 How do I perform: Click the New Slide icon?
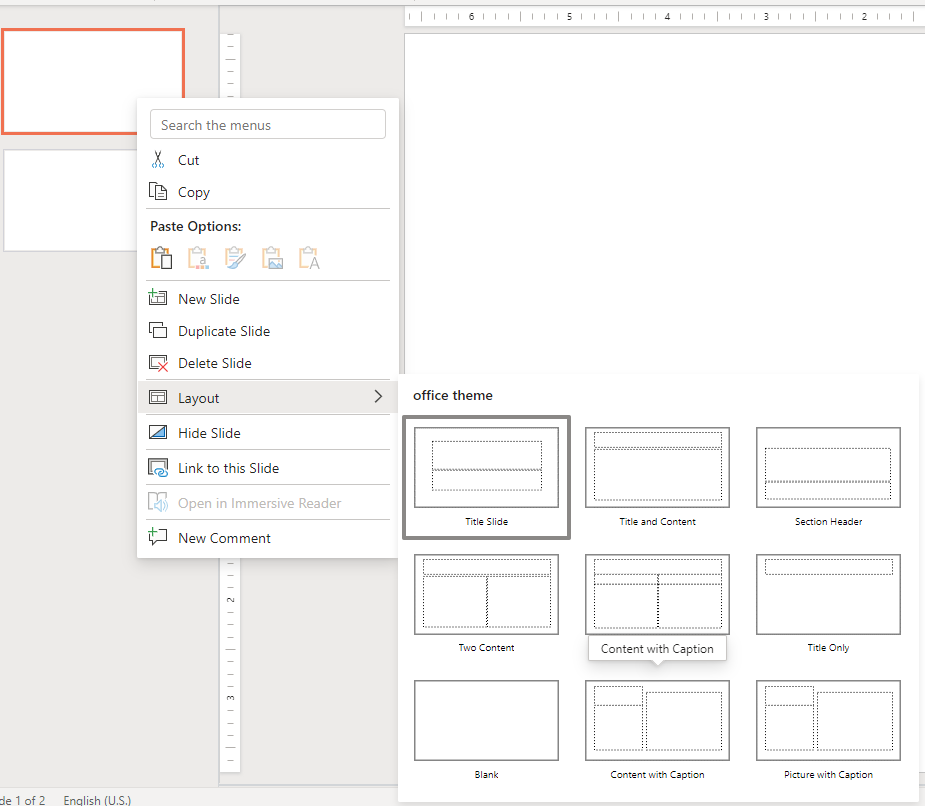[x=158, y=298]
